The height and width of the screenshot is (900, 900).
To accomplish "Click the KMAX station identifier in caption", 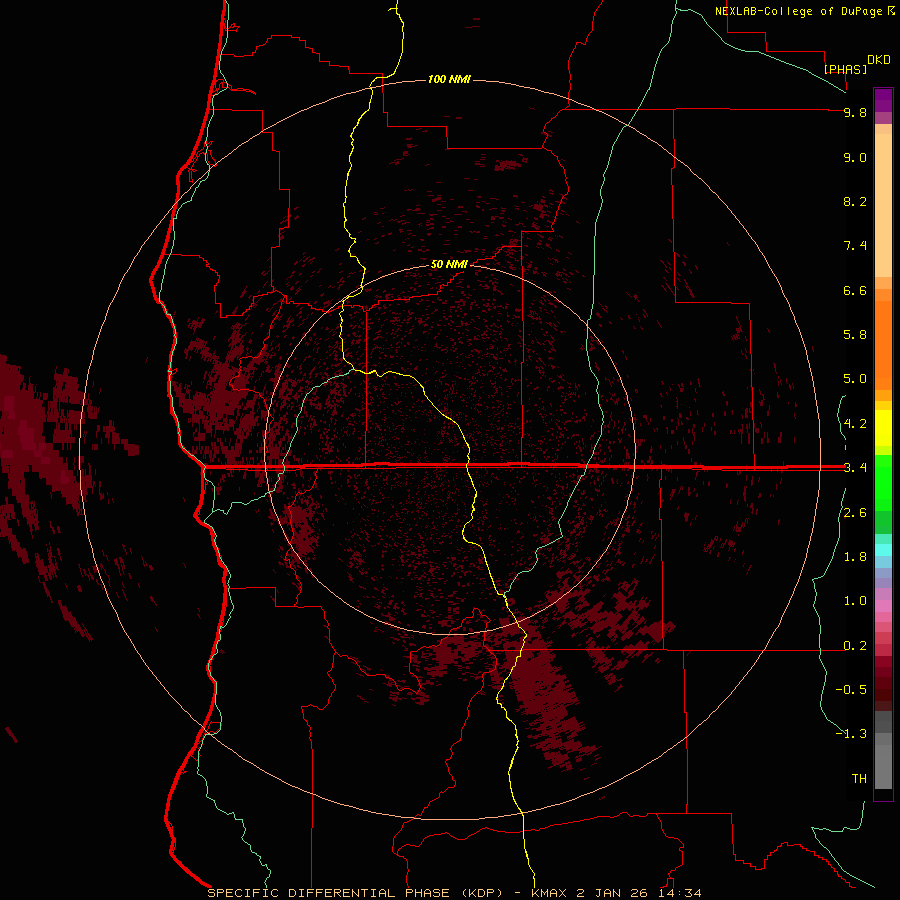I will pyautogui.click(x=549, y=893).
